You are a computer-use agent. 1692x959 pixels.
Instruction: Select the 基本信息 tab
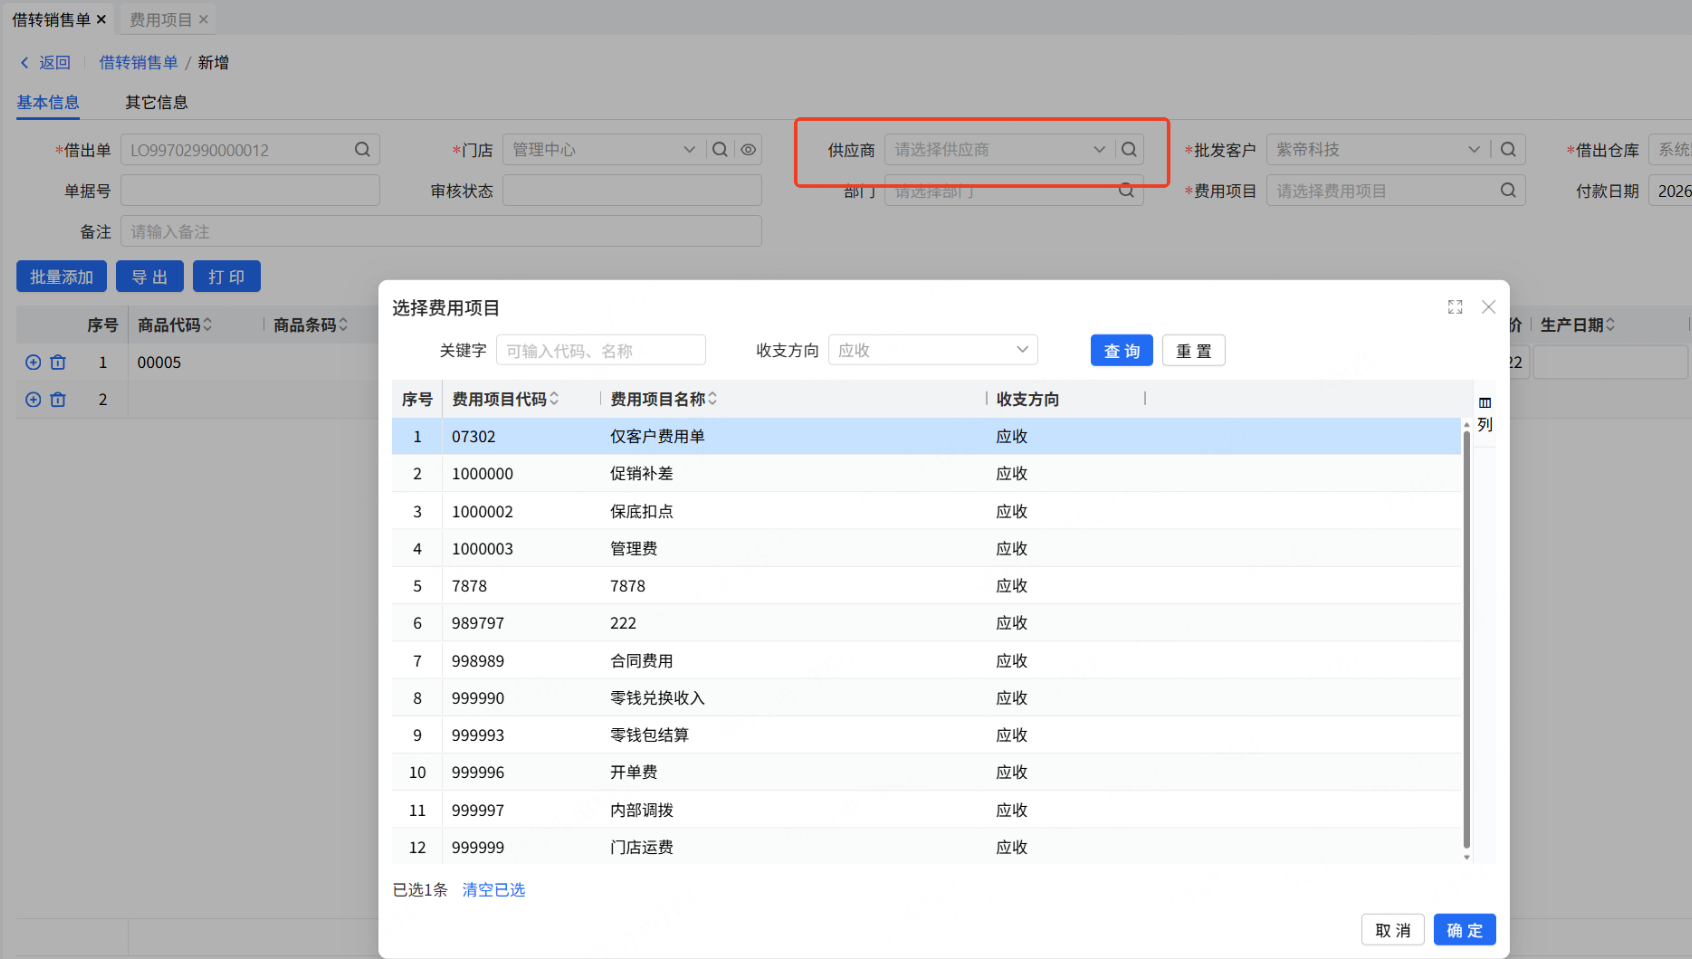pyautogui.click(x=48, y=102)
